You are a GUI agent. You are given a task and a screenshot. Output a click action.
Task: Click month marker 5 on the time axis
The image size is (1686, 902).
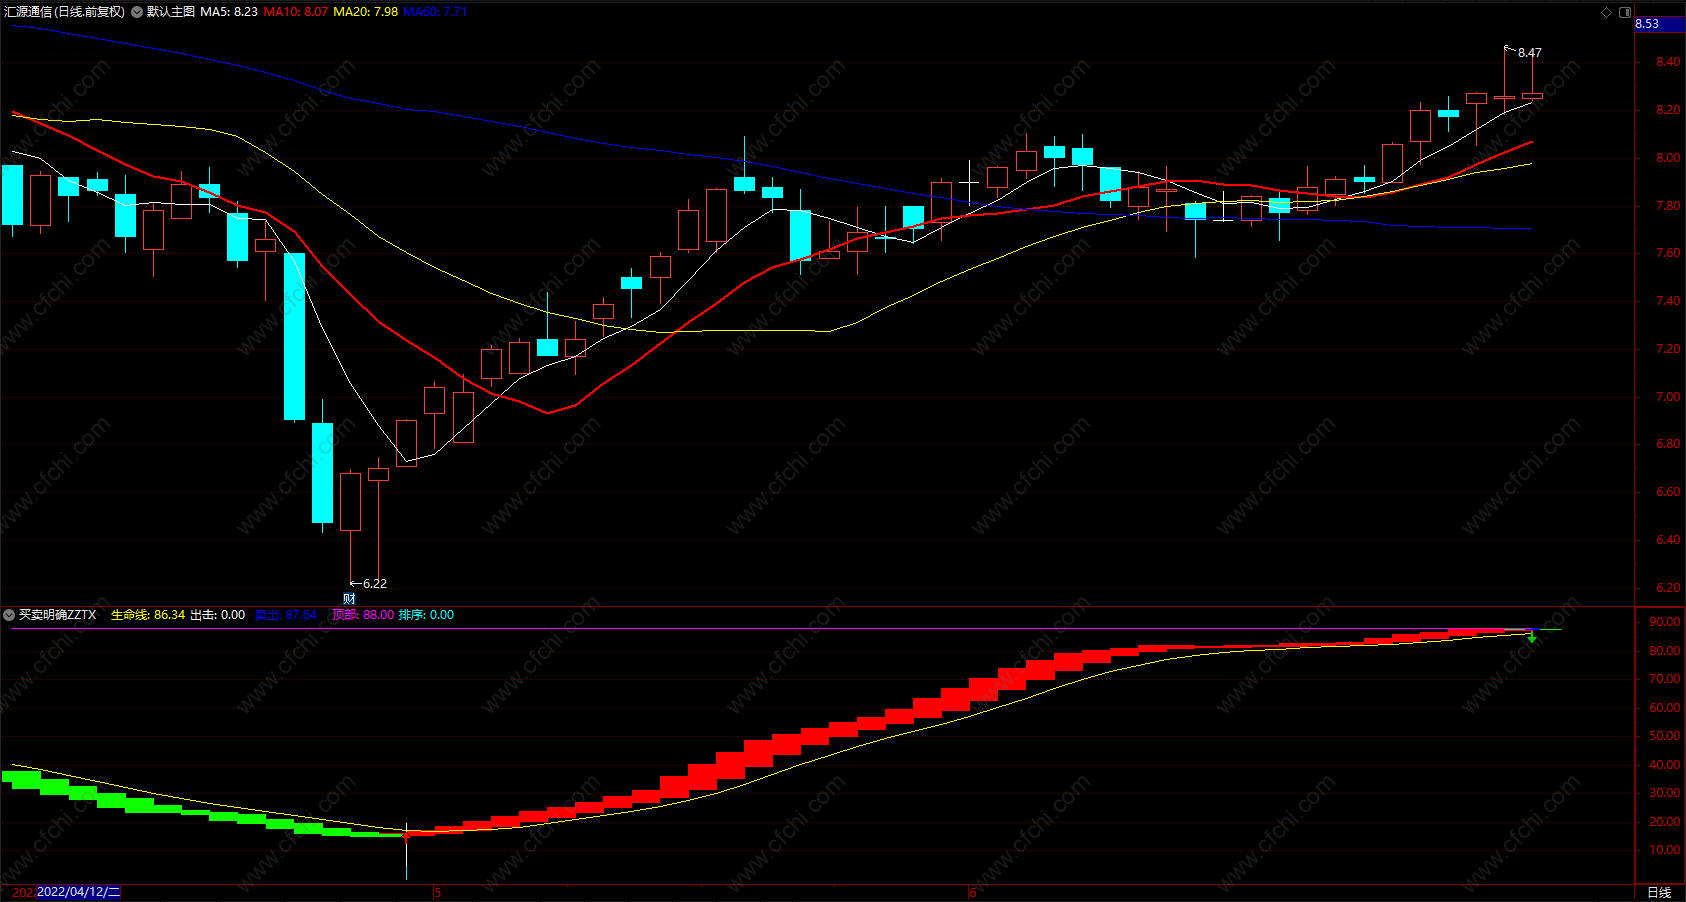pyautogui.click(x=437, y=892)
